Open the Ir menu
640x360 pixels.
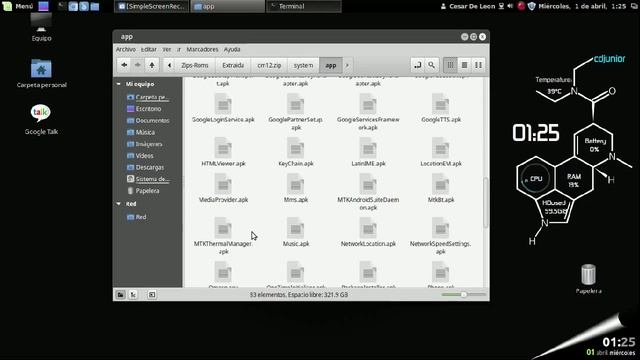[179, 49]
